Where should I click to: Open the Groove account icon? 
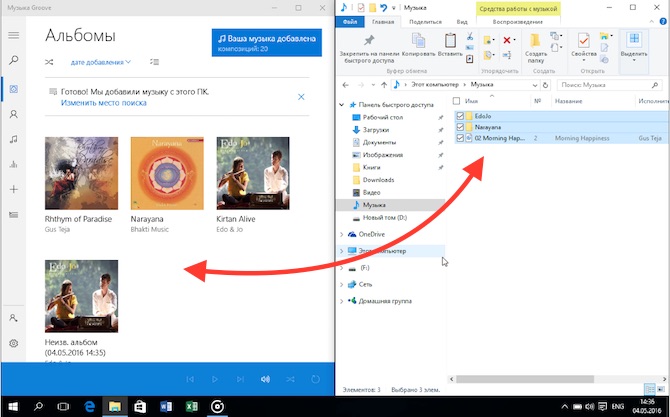click(14, 318)
